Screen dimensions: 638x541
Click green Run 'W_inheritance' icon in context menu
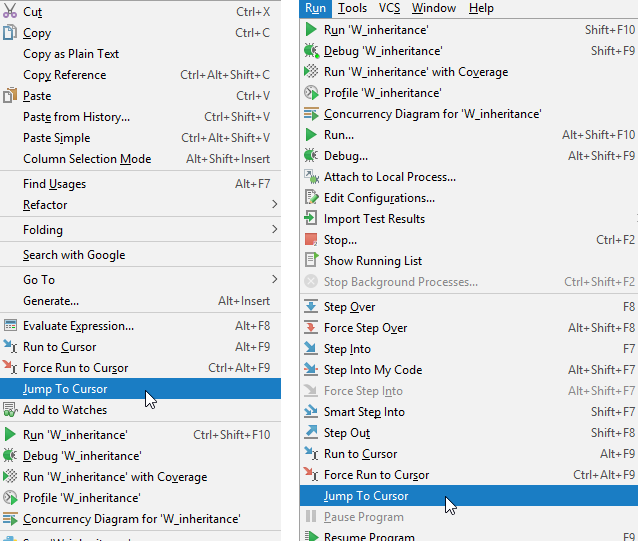pos(10,434)
